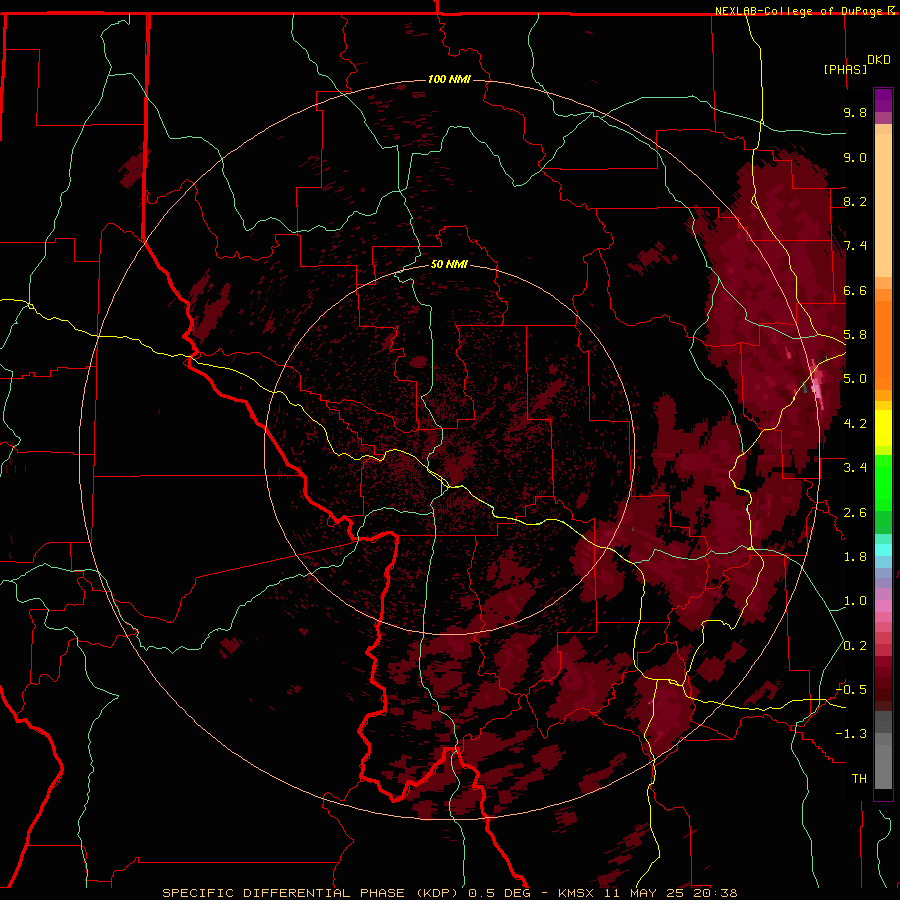Click the DKD legend heading
The image size is (900, 900).
click(879, 59)
